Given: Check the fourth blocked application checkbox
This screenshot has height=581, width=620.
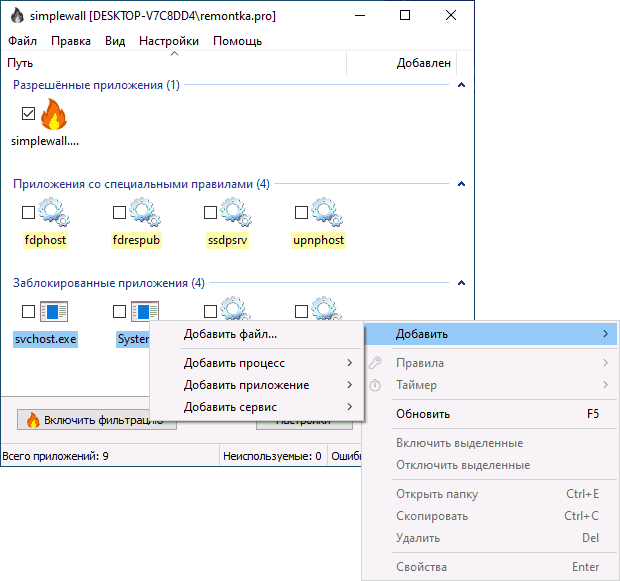Looking at the screenshot, I should pos(301,311).
